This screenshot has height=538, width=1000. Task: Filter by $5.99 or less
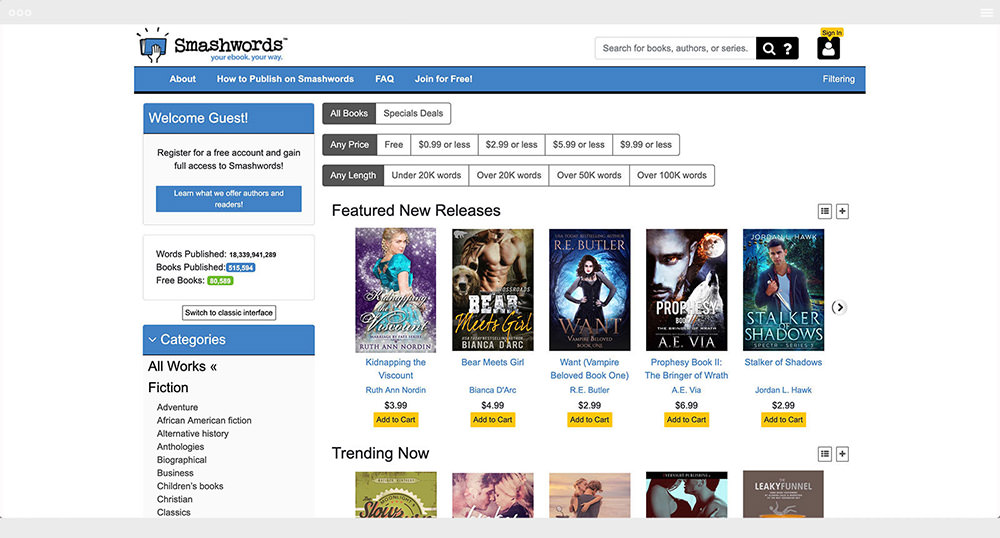coord(578,145)
